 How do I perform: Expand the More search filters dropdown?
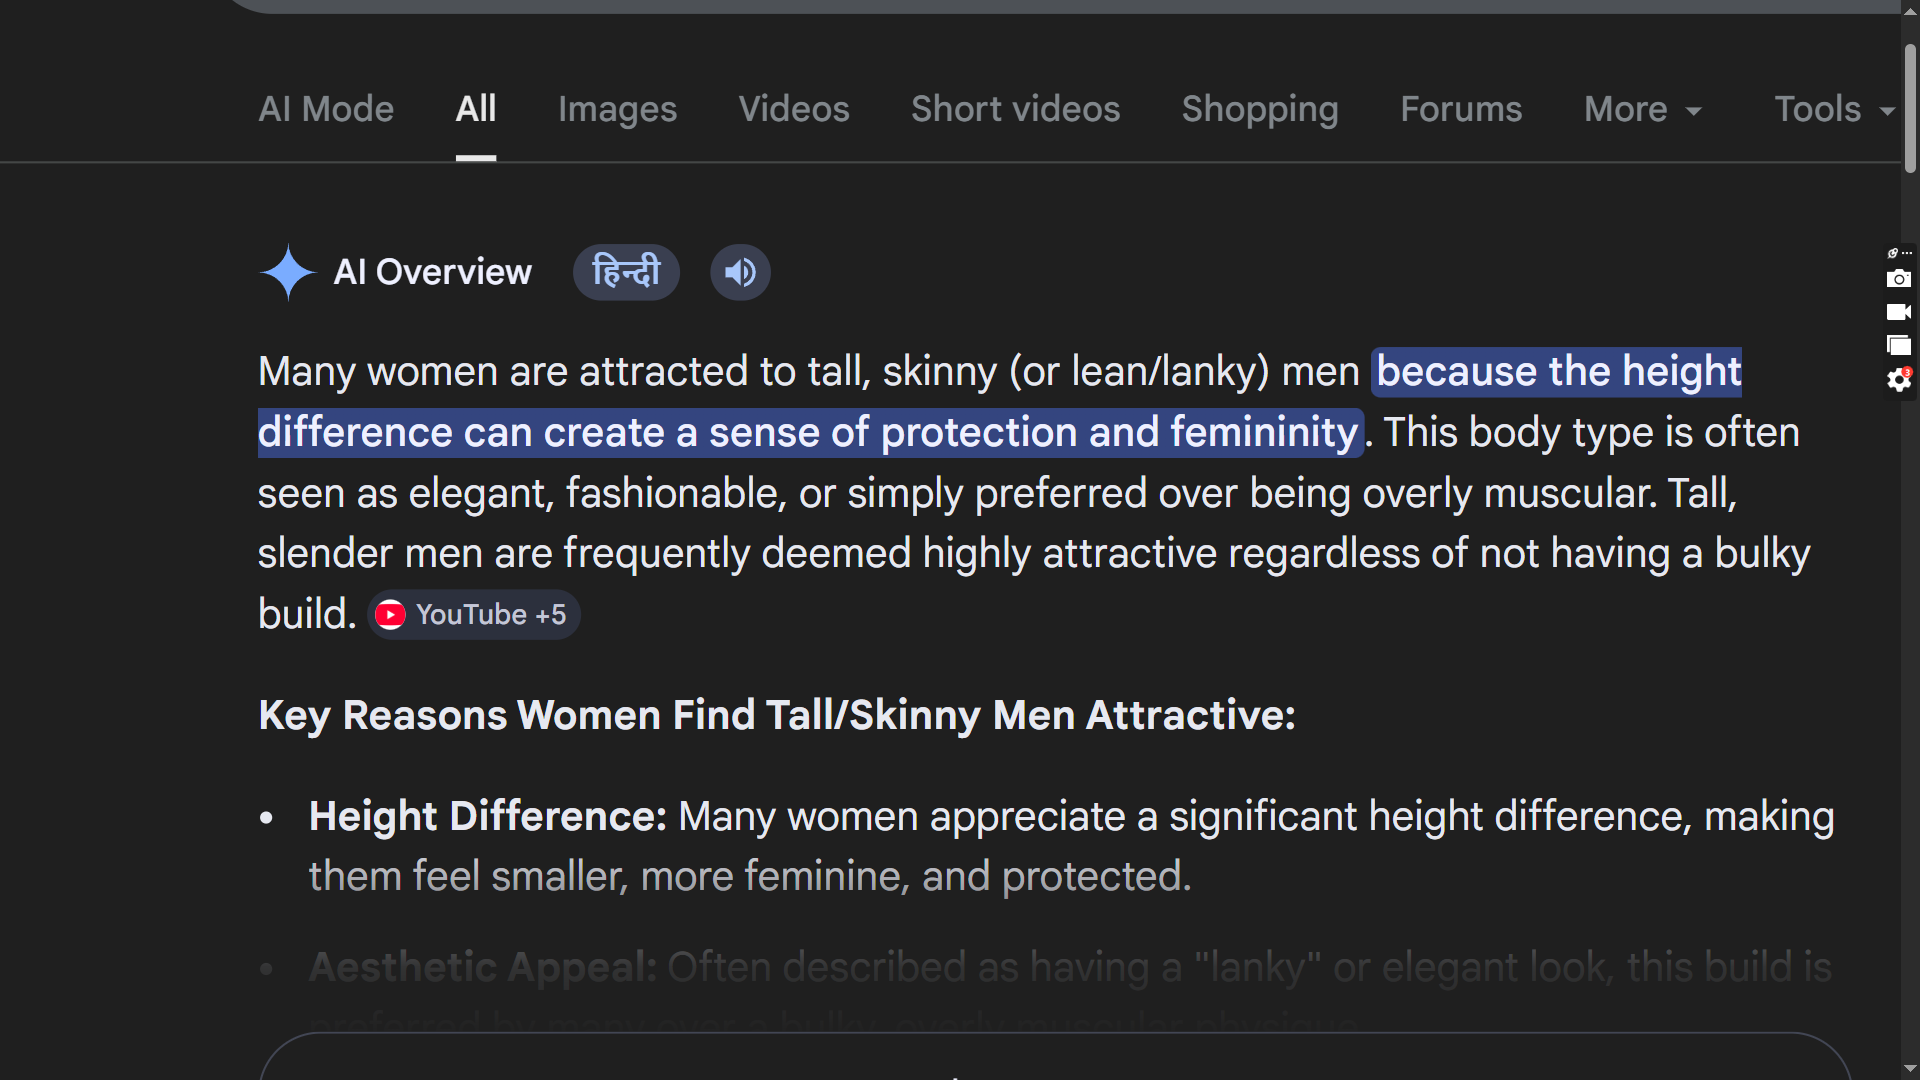pos(1642,109)
